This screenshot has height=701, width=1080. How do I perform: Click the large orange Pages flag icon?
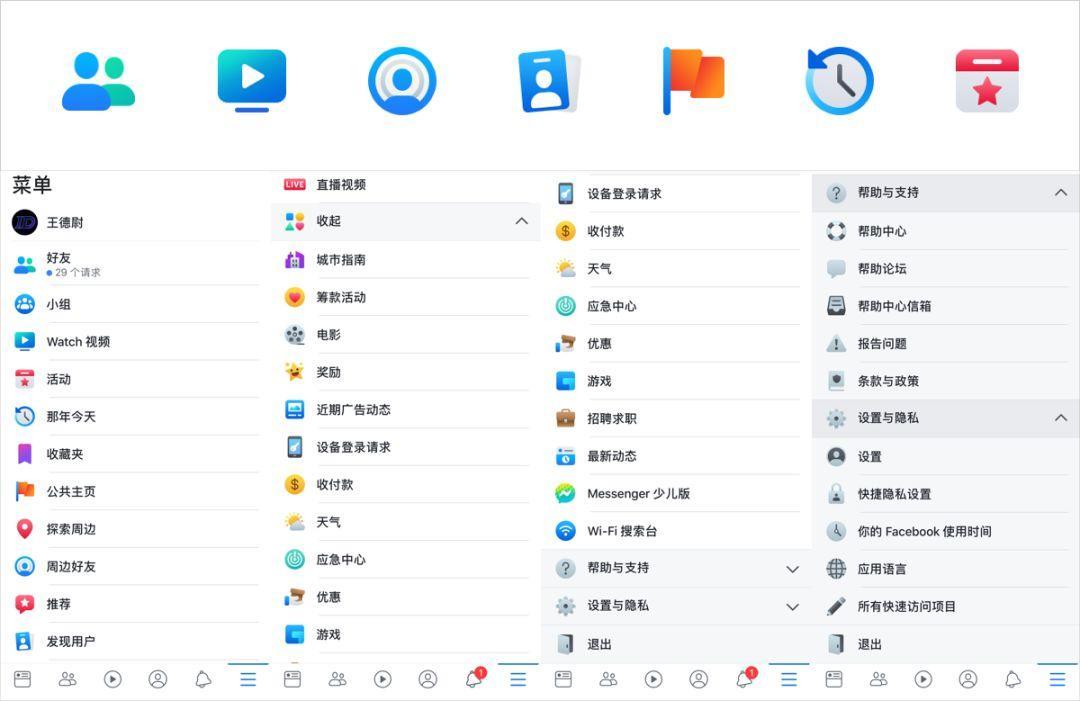tap(693, 80)
